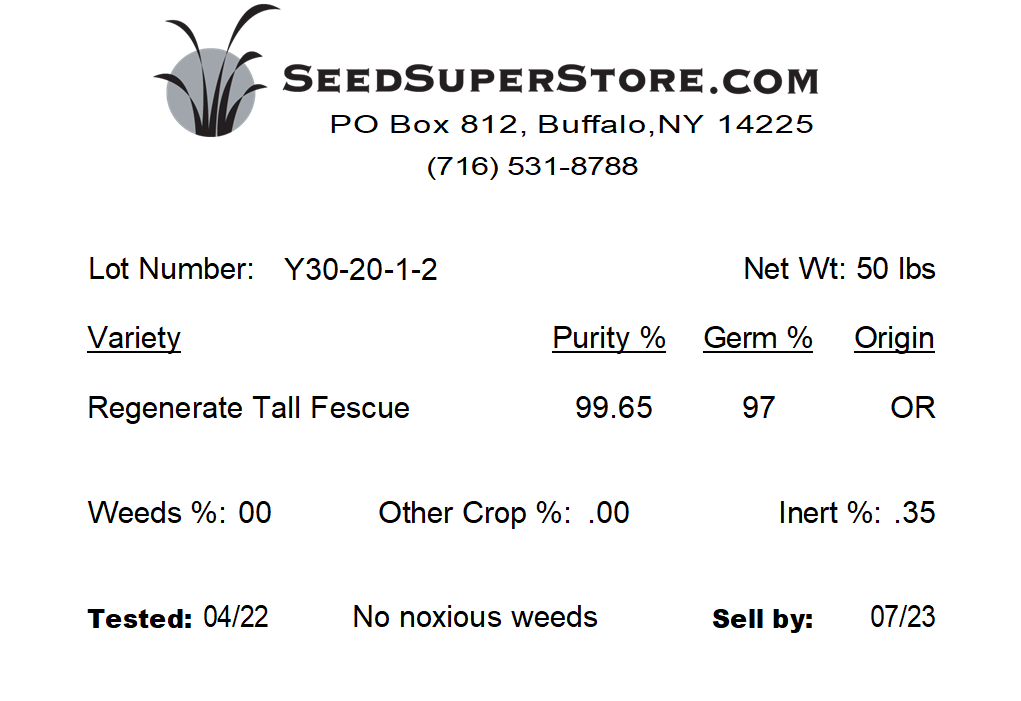Select Regenerate Tall Fescue variety name
This screenshot has height=701, width=1021.
pos(249,408)
